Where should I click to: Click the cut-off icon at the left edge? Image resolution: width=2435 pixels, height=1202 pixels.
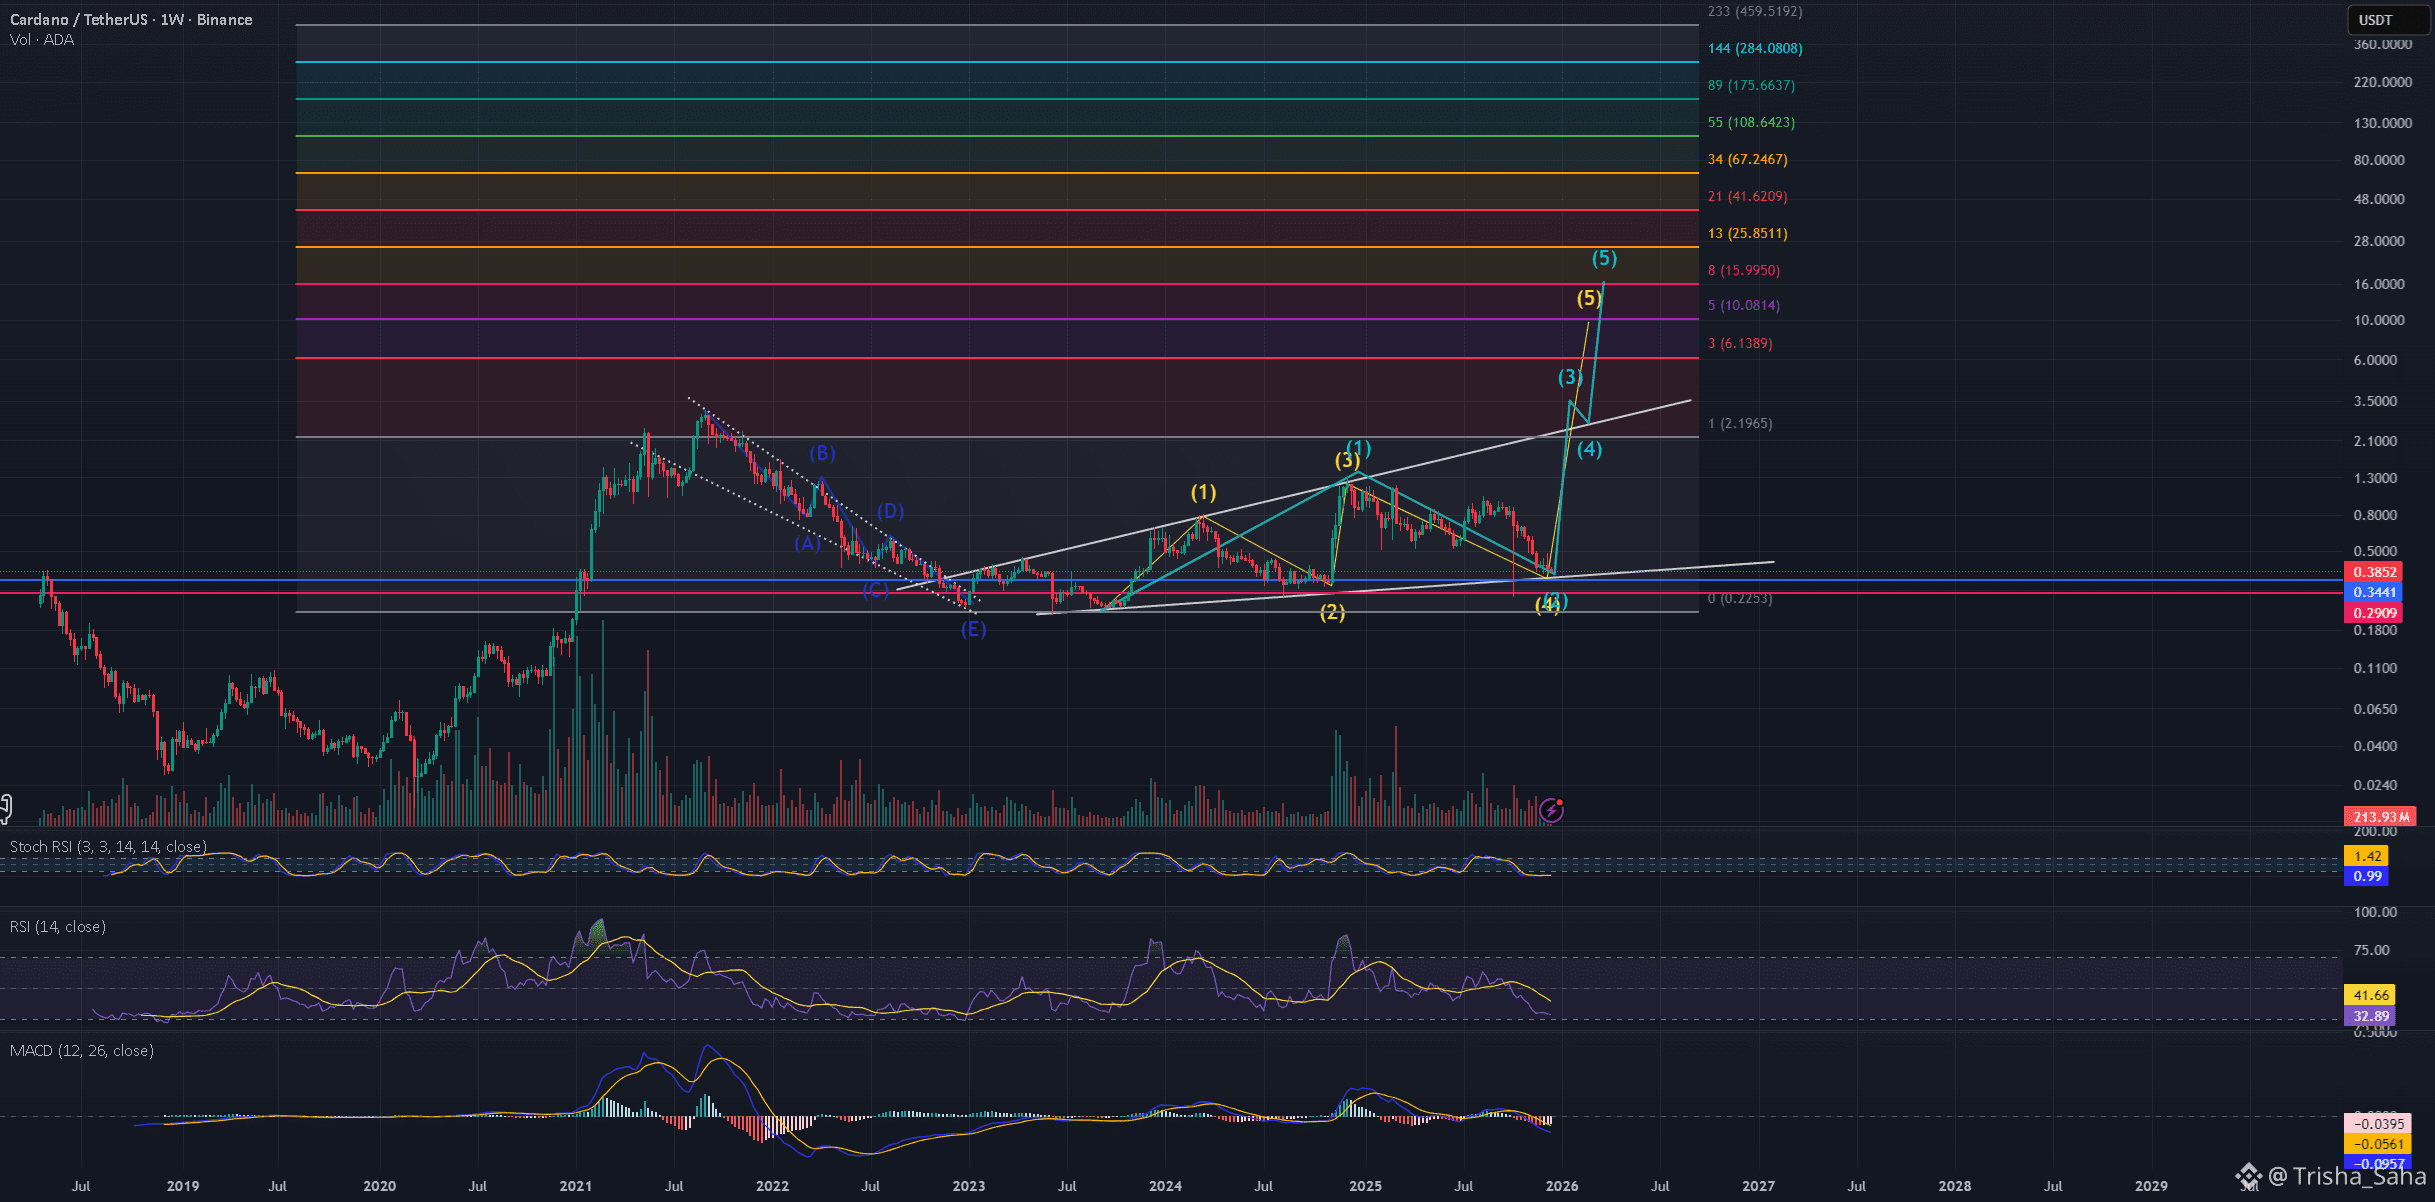pyautogui.click(x=5, y=808)
